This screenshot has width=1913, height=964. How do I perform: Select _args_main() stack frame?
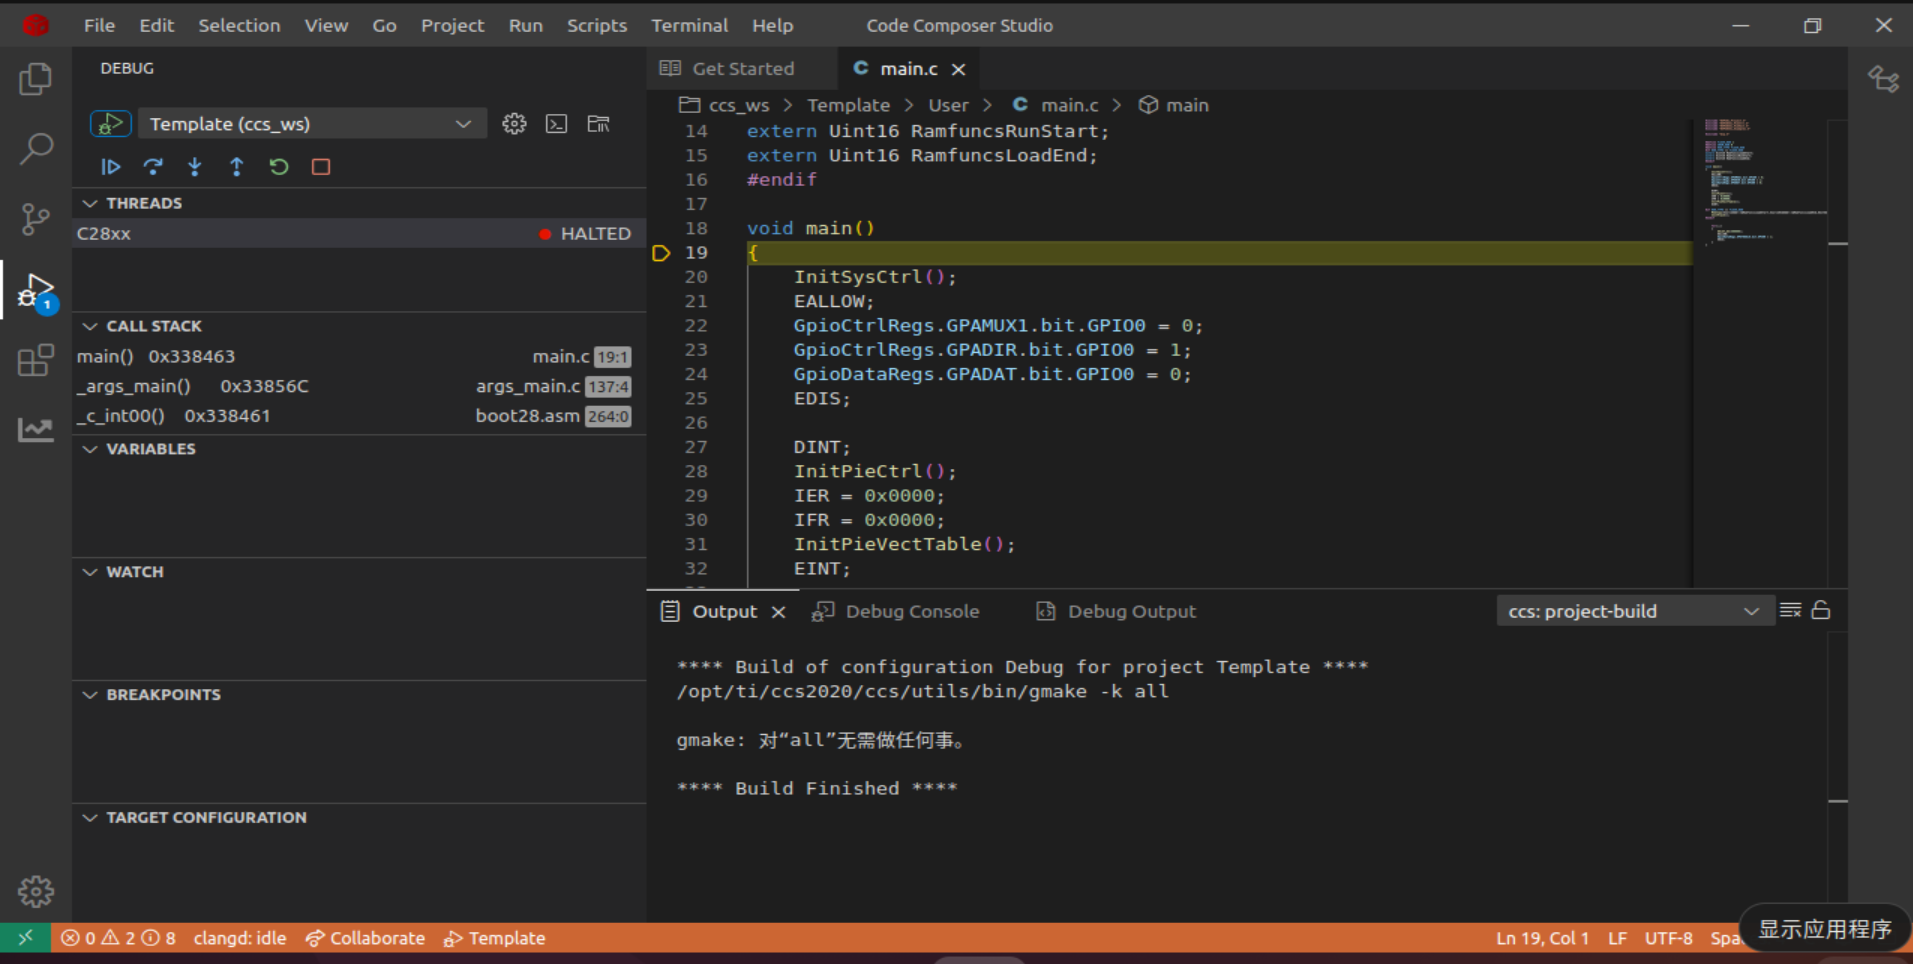[x=359, y=386]
